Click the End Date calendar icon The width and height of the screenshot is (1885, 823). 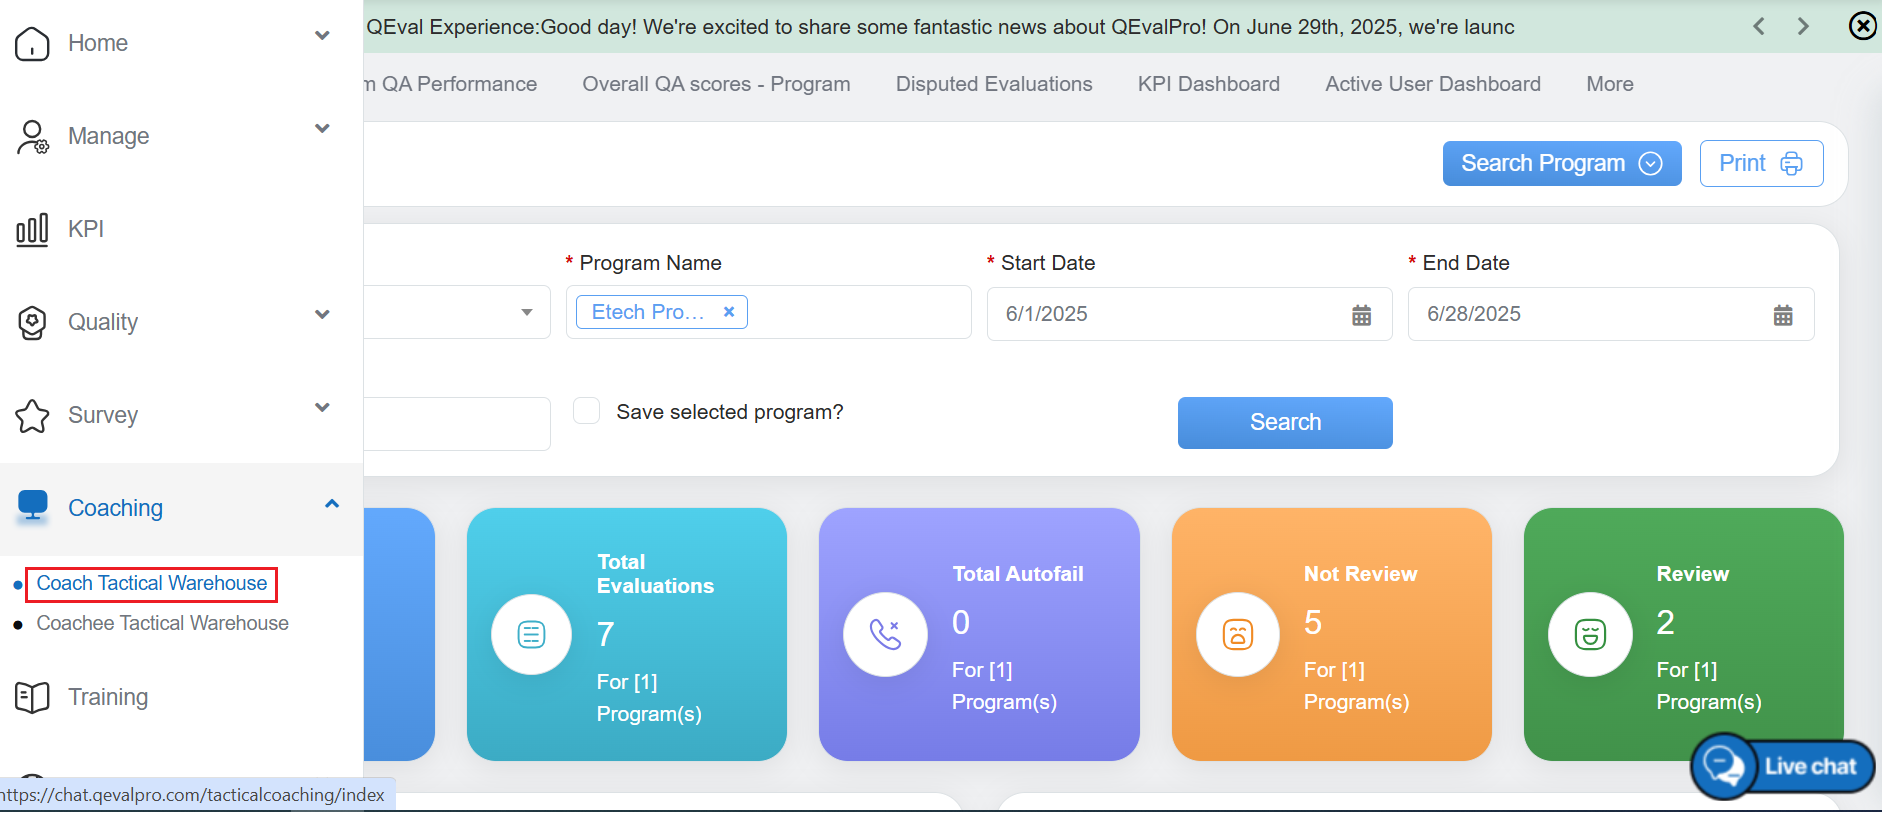click(1782, 315)
